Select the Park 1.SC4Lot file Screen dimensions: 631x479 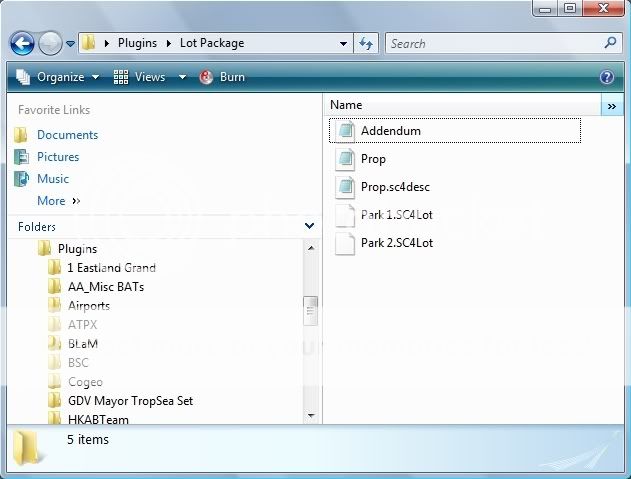pos(396,215)
